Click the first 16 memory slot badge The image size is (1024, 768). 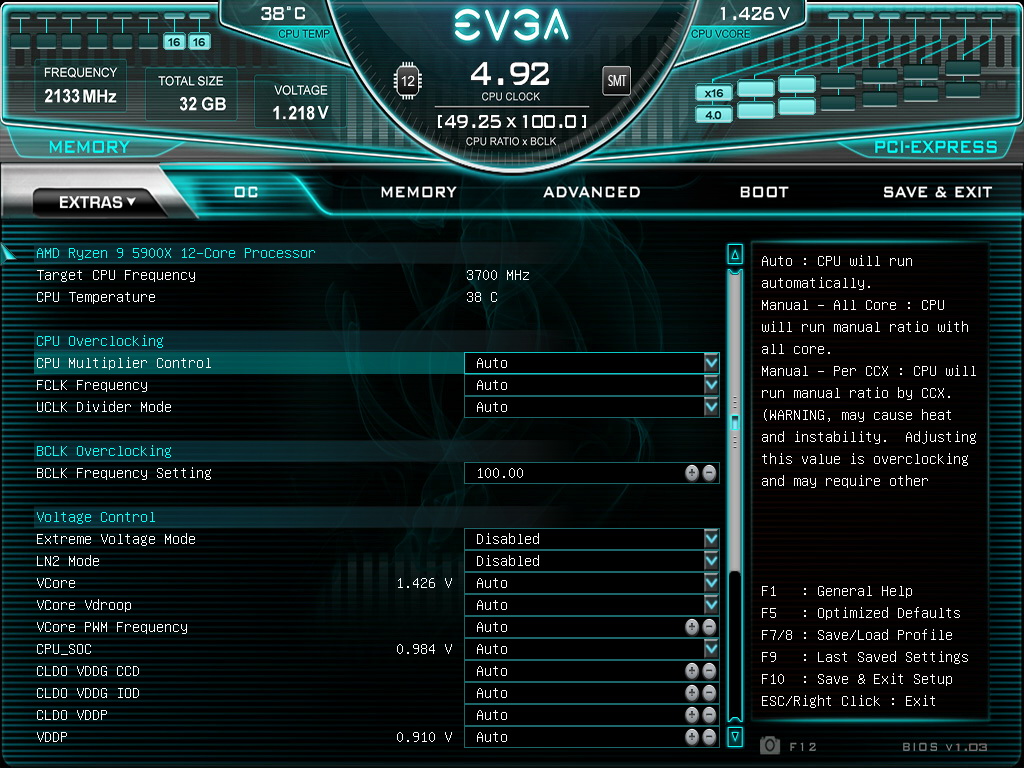pyautogui.click(x=174, y=42)
